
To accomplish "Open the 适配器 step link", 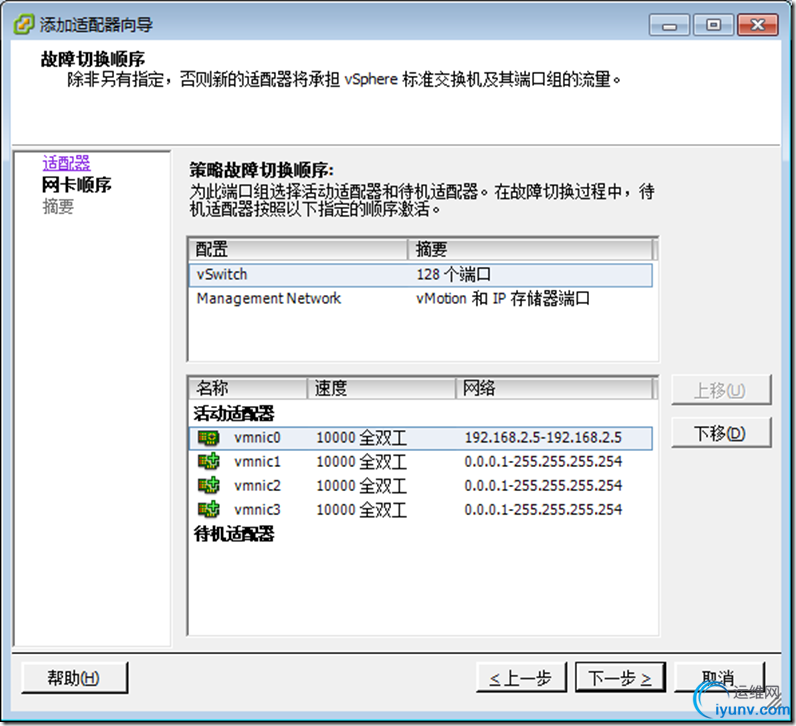I will [66, 163].
